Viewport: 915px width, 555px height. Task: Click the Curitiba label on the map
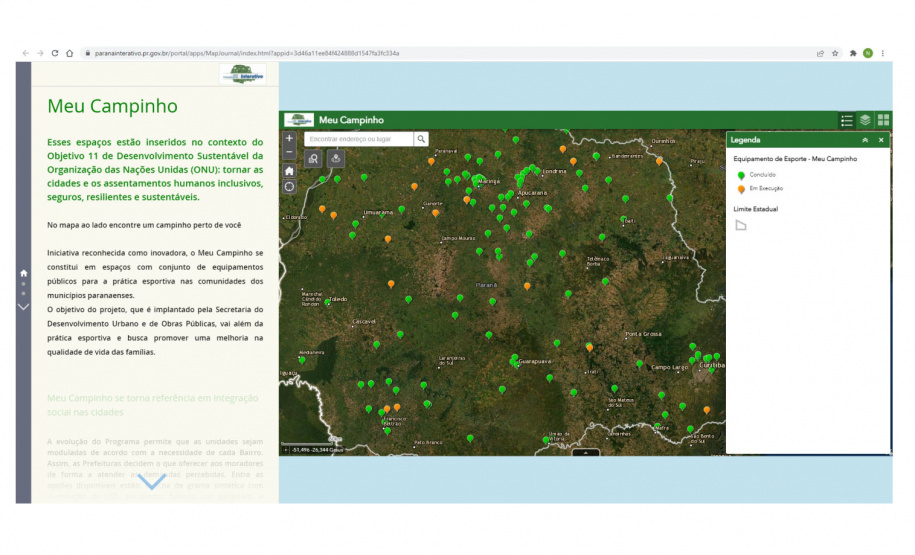[712, 365]
